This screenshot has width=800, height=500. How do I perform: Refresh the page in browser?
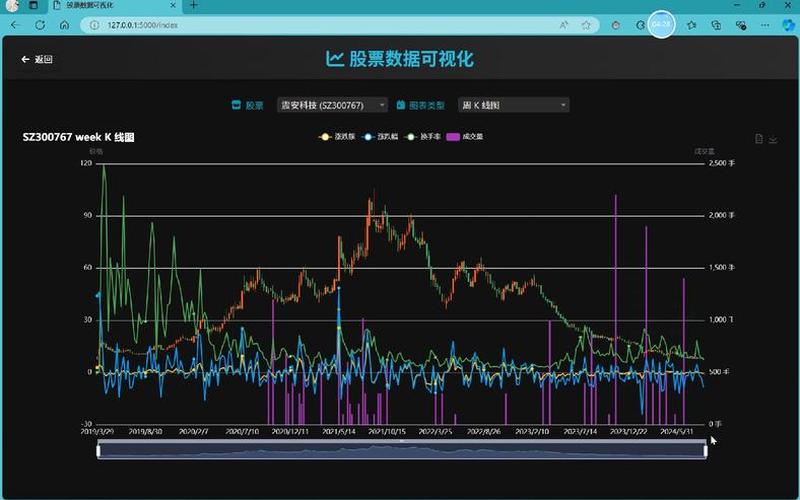point(40,25)
